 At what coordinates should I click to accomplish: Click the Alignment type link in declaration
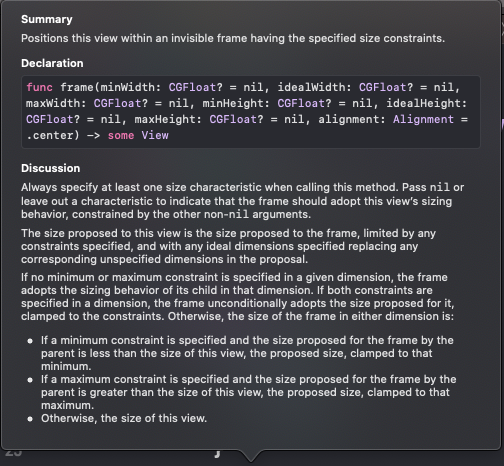click(423, 119)
